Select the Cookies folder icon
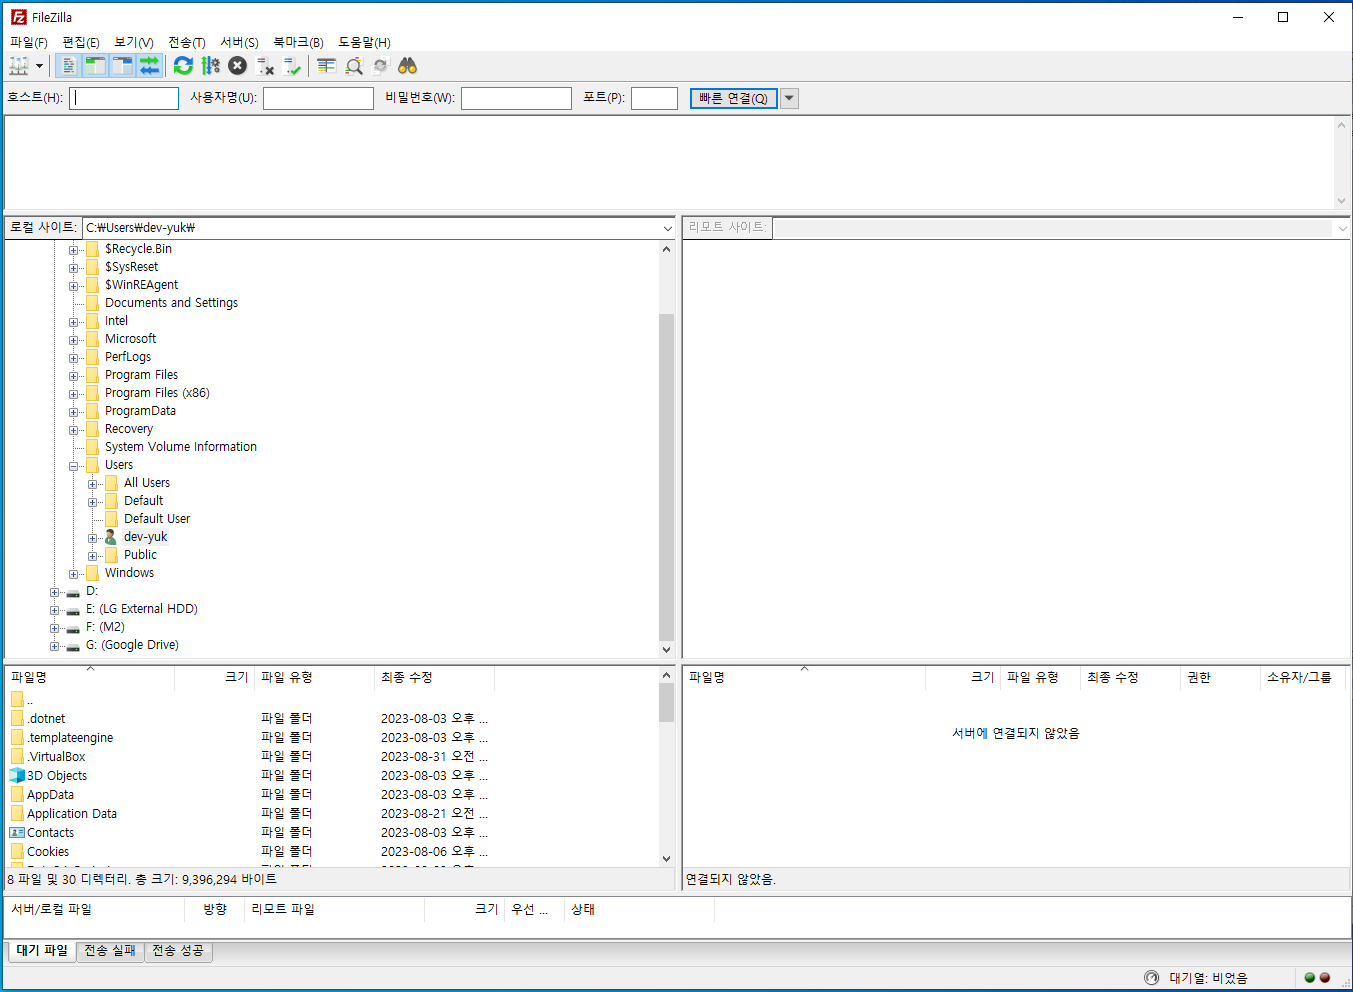Screen dimensions: 1353x992 [17, 851]
